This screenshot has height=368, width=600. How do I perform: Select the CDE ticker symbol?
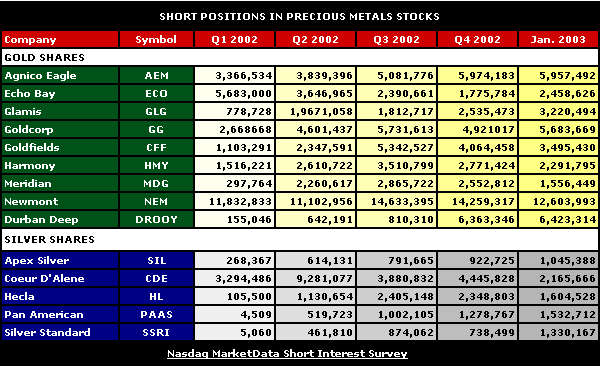pyautogui.click(x=157, y=278)
